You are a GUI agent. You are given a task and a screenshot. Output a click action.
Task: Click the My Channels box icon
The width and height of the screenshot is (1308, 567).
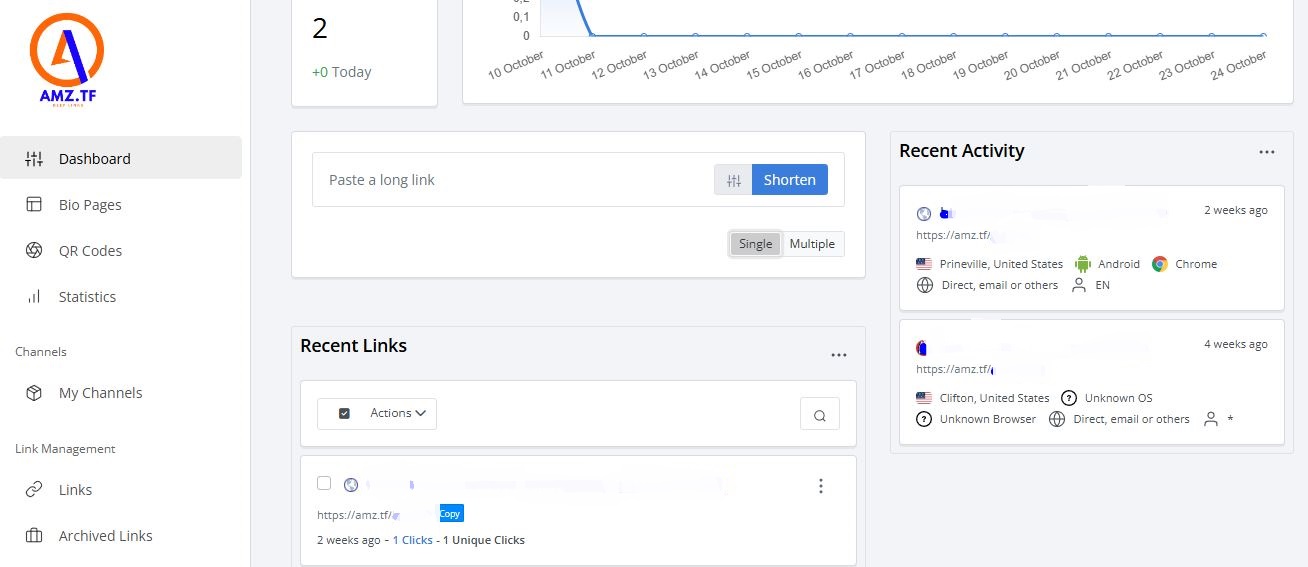point(34,392)
